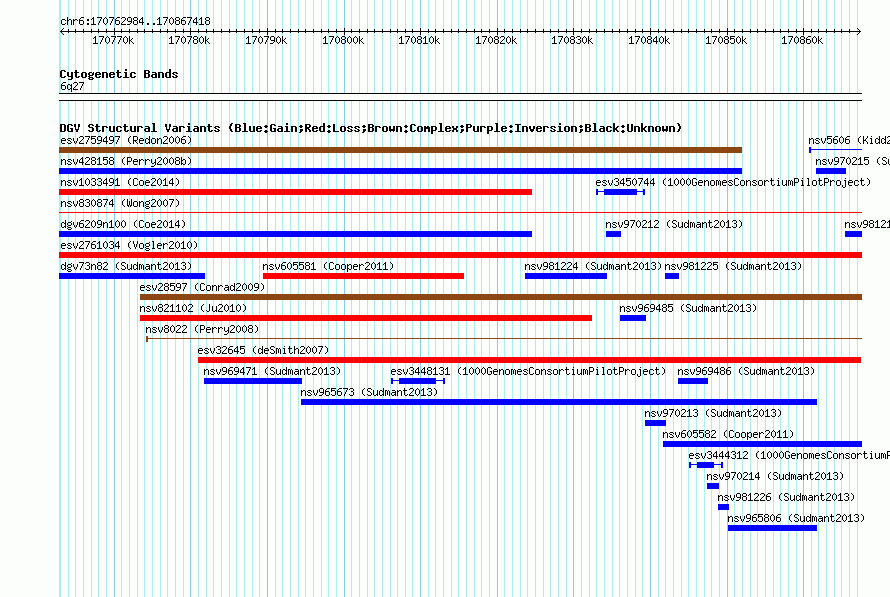The width and height of the screenshot is (890, 597).
Task: Select the red esv2761034 loss bar
Action: (x=460, y=255)
